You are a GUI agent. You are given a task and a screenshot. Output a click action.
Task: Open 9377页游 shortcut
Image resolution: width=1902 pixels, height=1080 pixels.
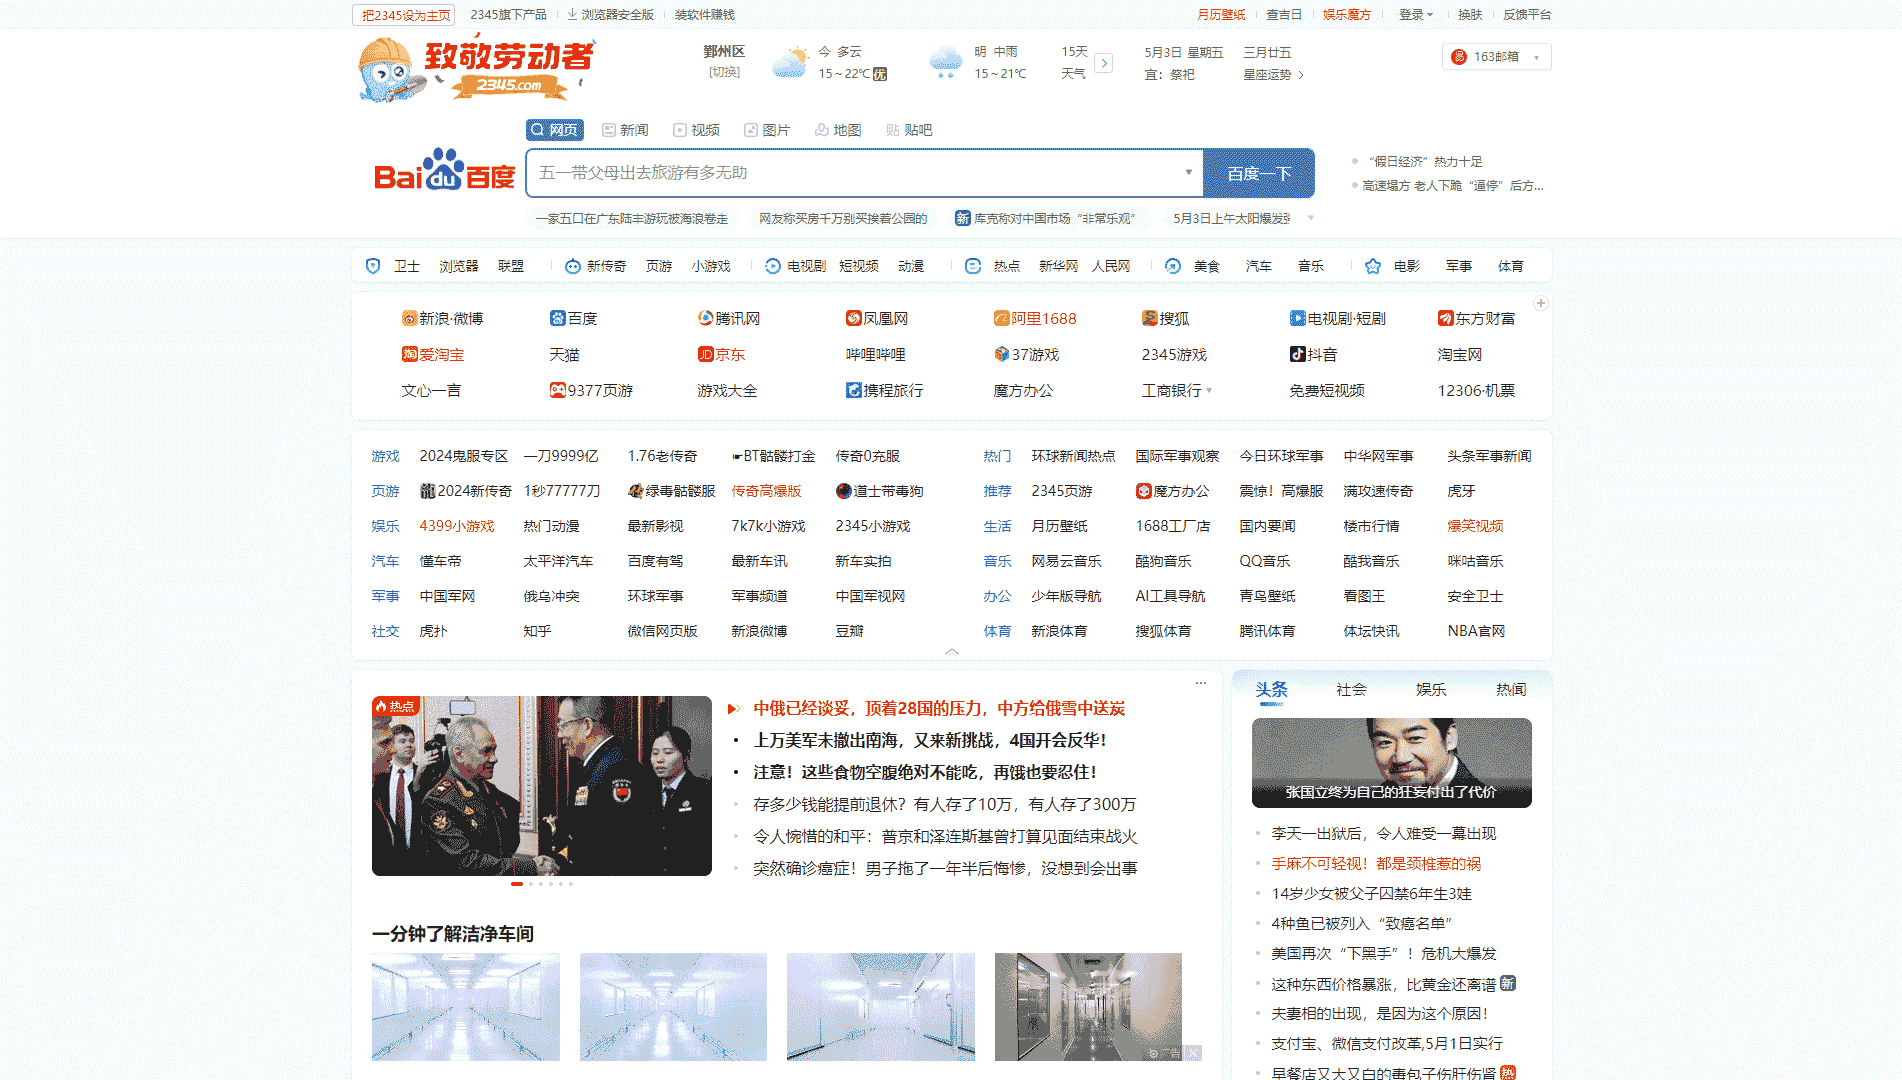click(591, 390)
